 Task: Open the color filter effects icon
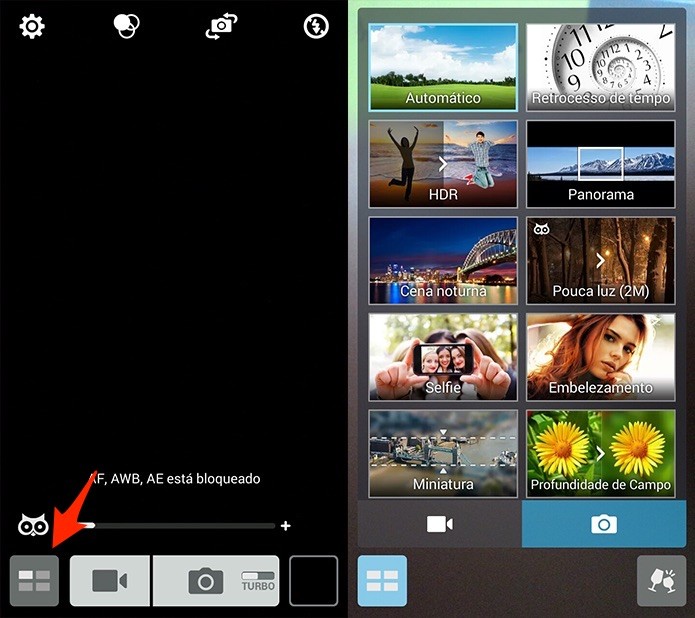point(126,26)
